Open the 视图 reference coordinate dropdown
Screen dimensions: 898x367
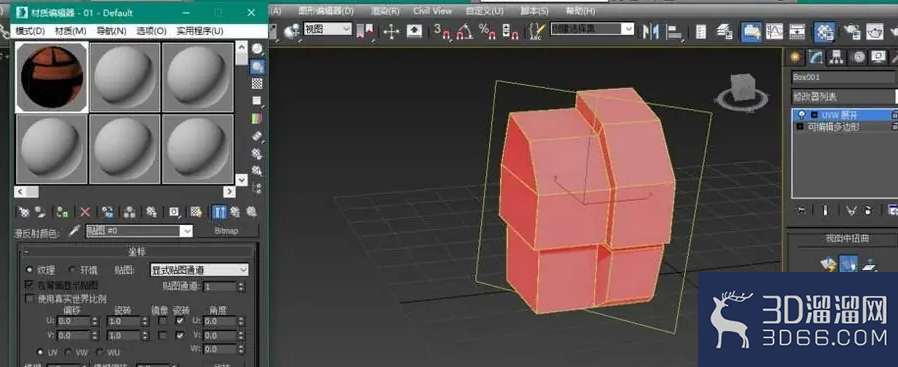(x=327, y=29)
